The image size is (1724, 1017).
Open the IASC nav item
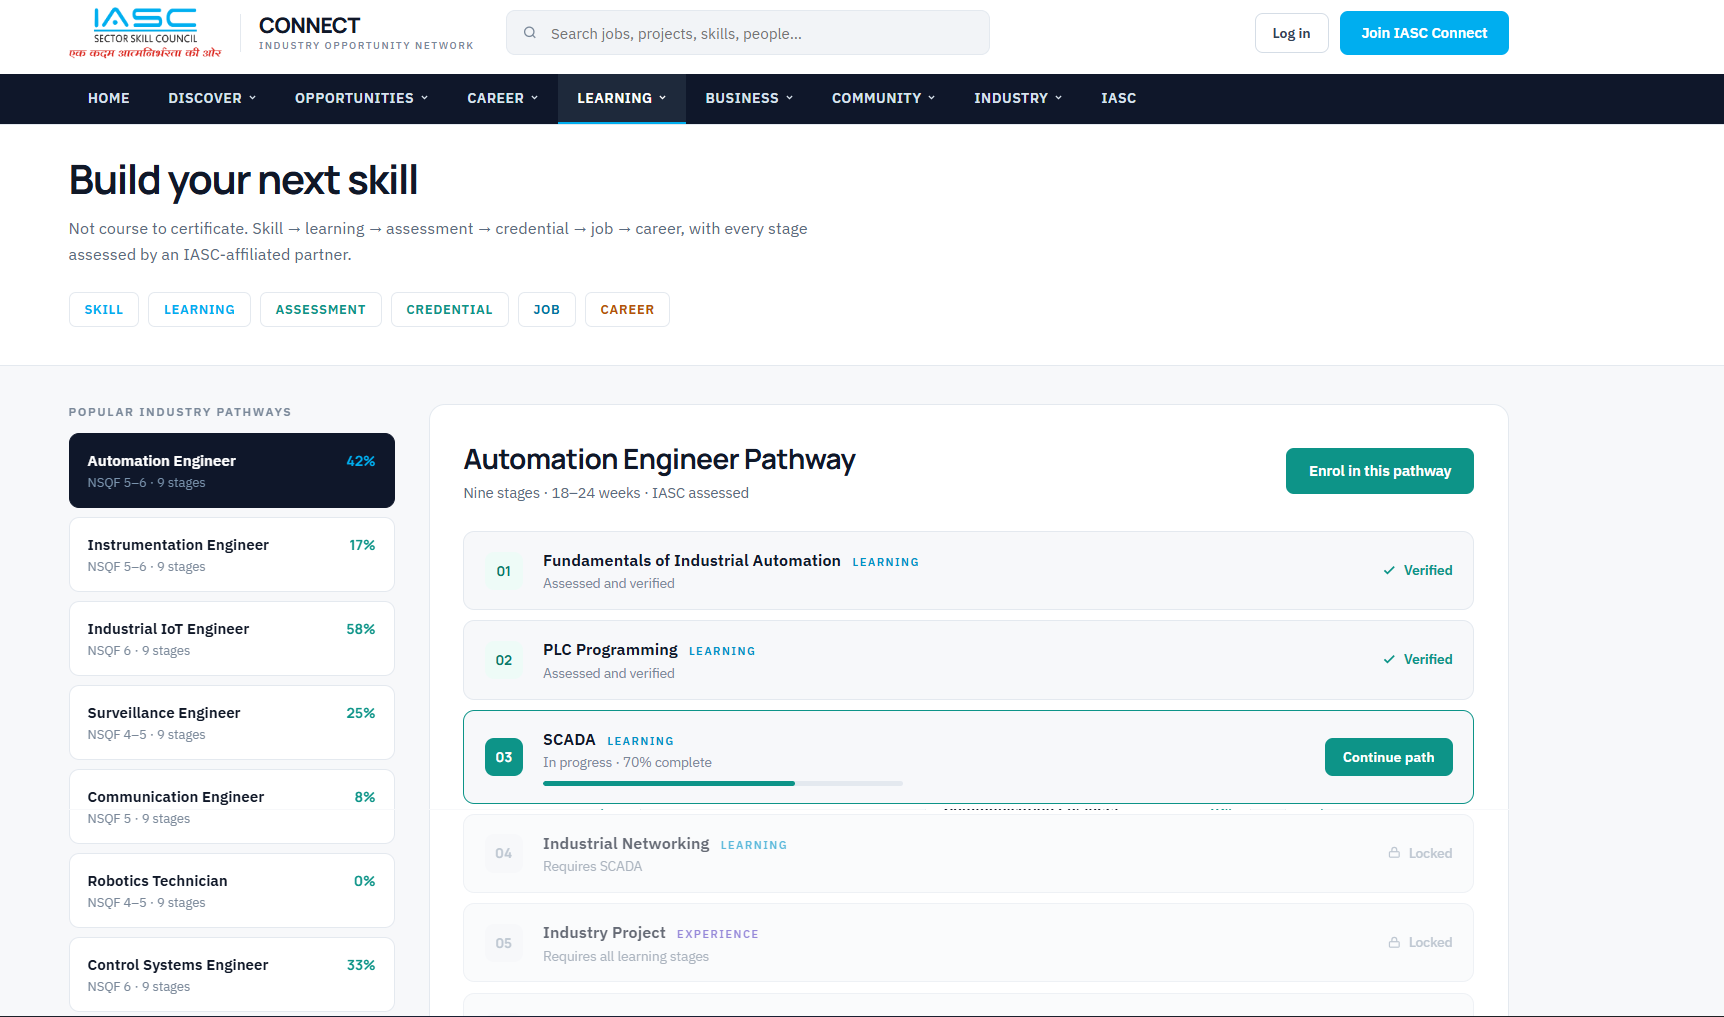[x=1119, y=98]
